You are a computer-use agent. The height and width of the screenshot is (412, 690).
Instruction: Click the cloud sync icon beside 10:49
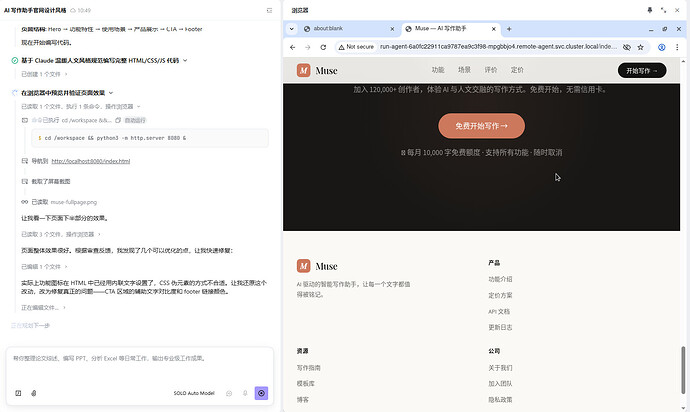tap(73, 10)
